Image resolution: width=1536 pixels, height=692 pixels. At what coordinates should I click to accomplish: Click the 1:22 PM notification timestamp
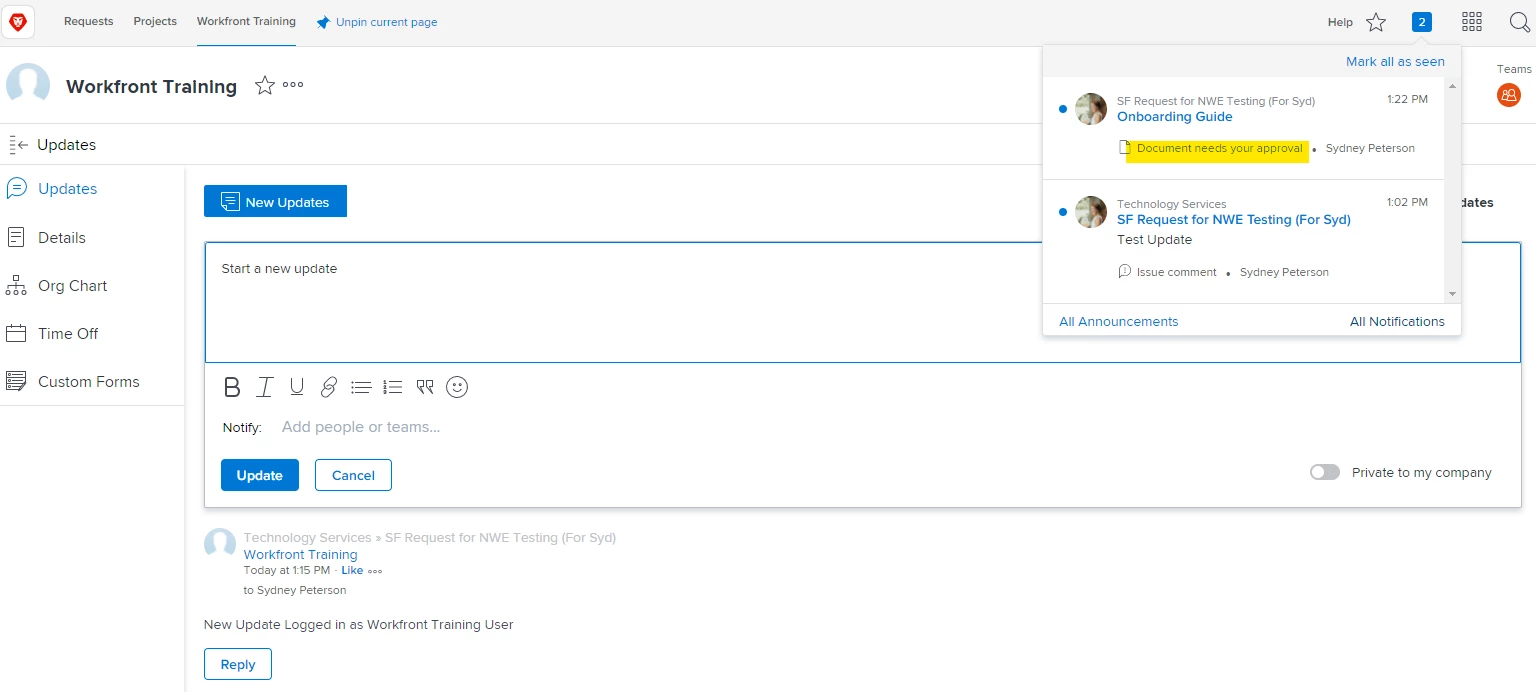(x=1407, y=99)
